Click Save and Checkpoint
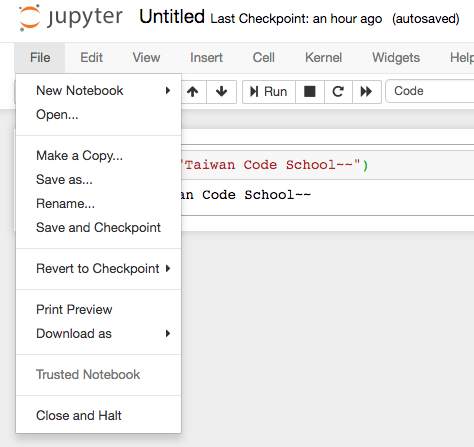 pyautogui.click(x=98, y=228)
